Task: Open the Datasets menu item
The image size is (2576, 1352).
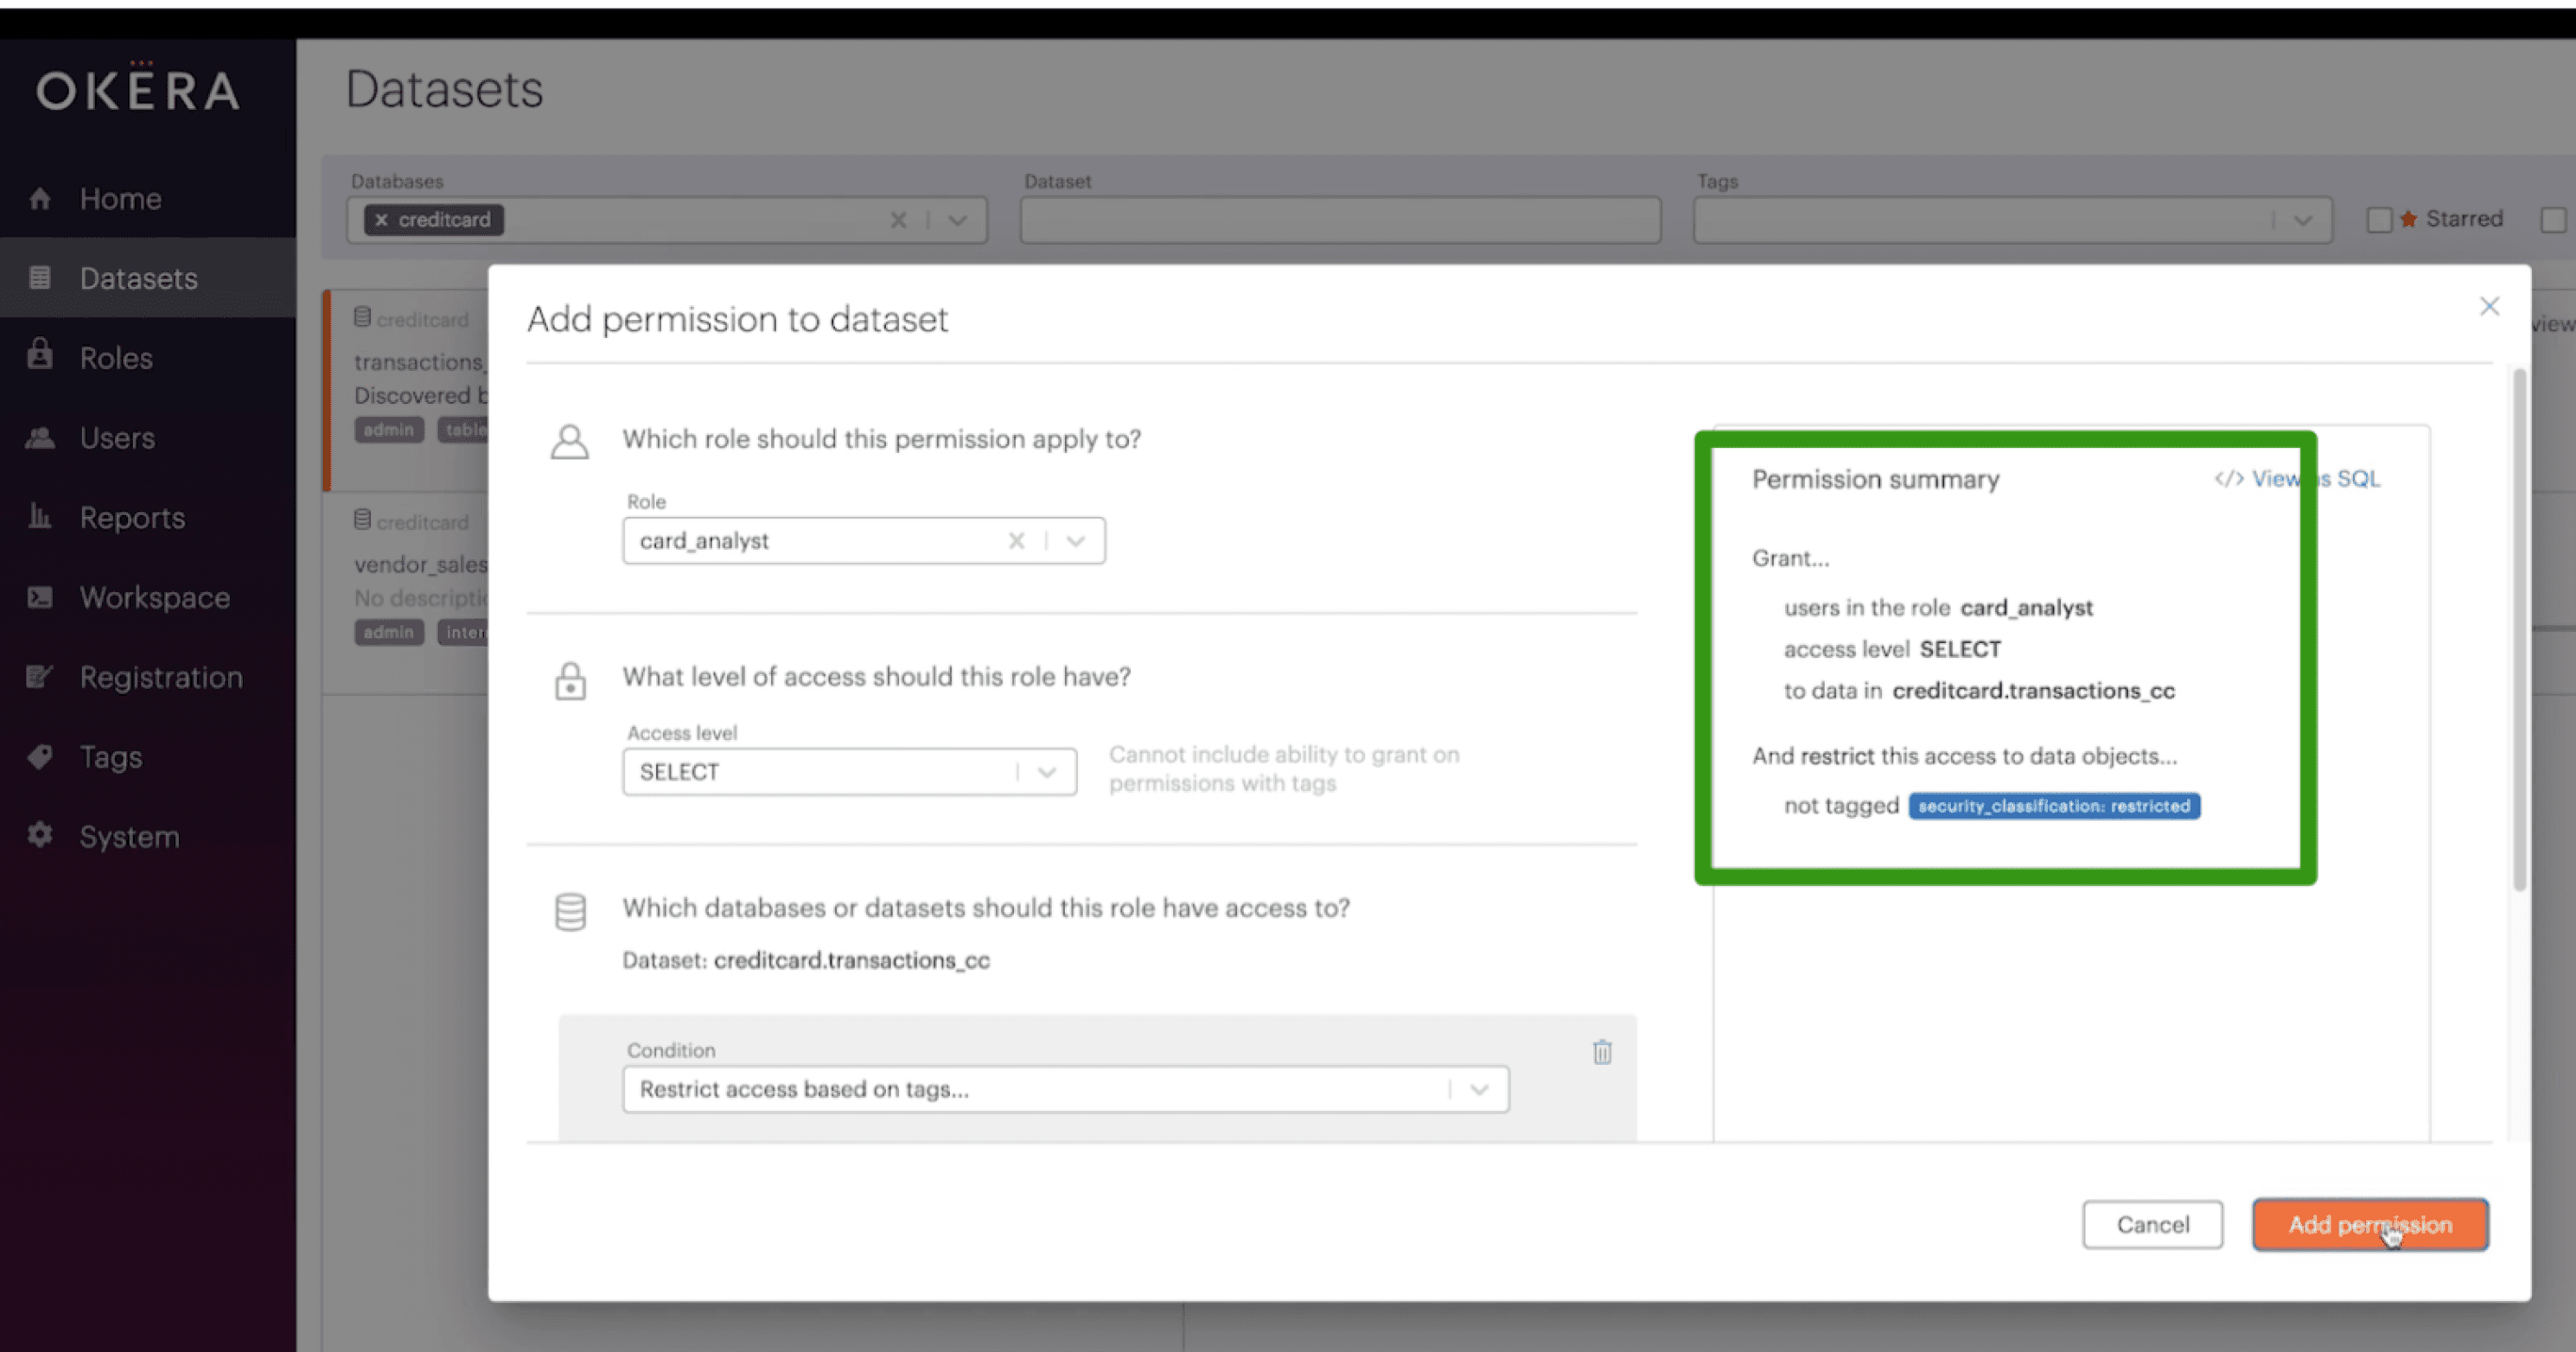Action: (x=139, y=278)
